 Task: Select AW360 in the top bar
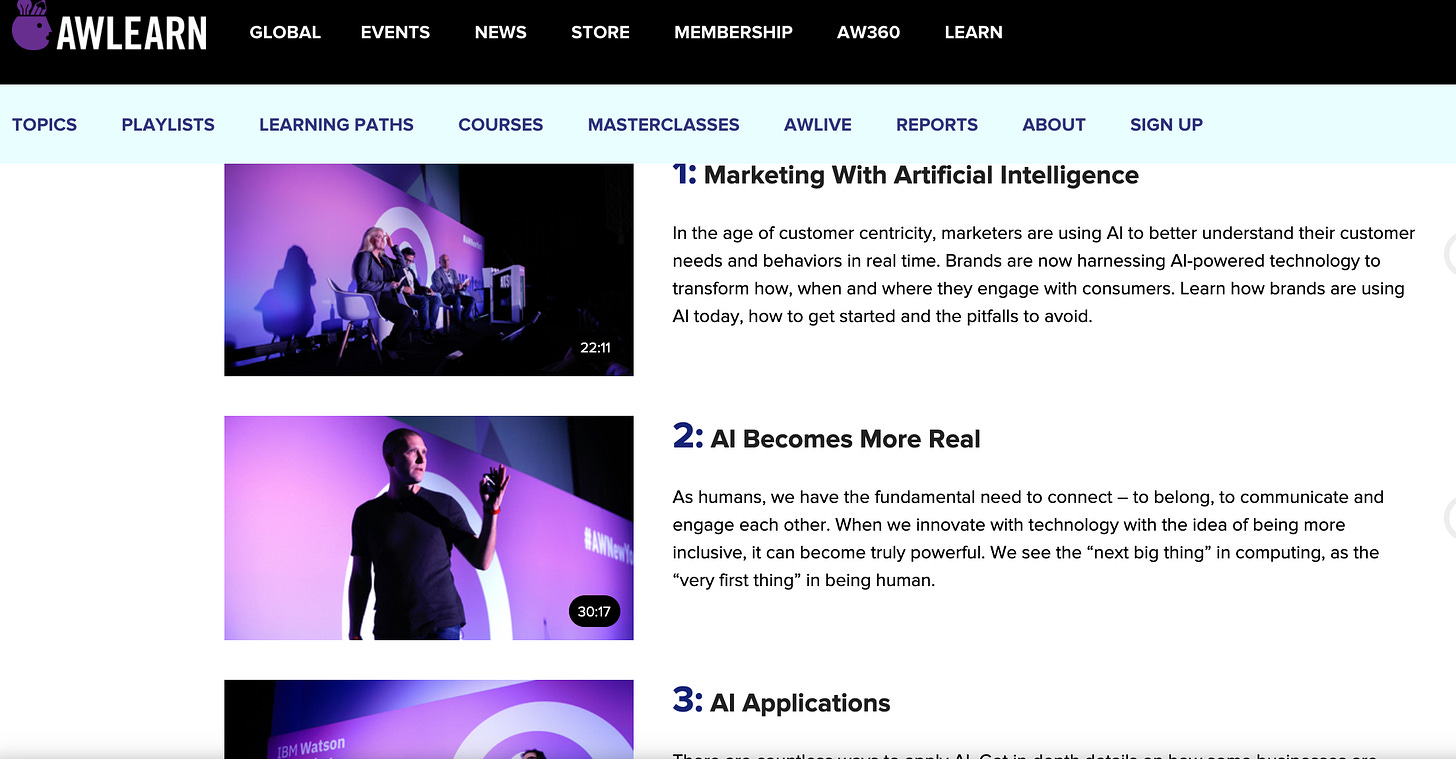pyautogui.click(x=868, y=32)
